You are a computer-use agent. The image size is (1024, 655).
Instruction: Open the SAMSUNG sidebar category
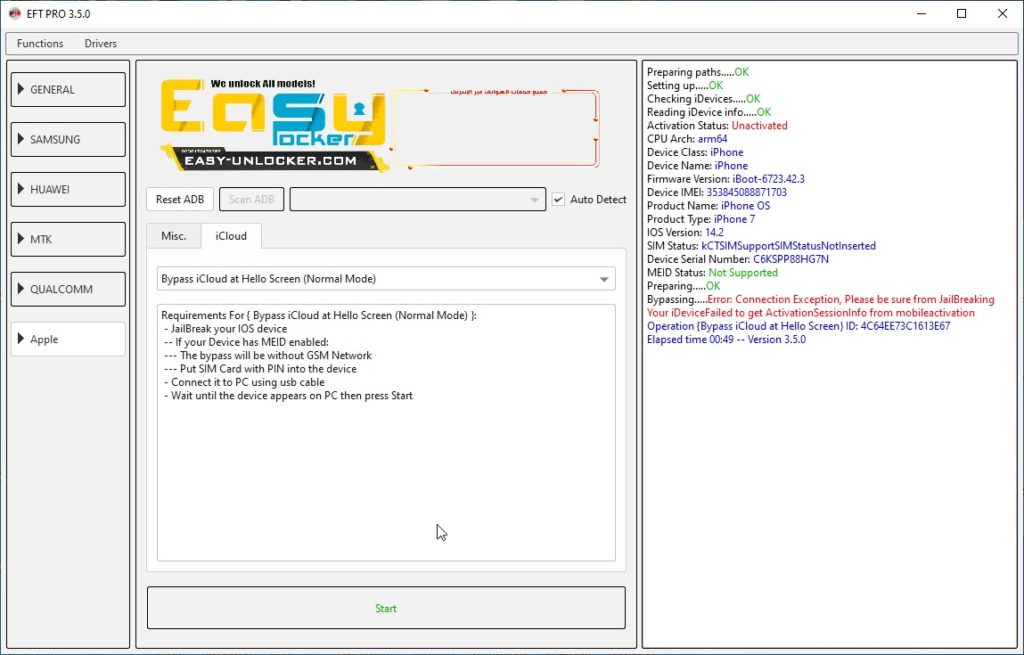(x=68, y=139)
